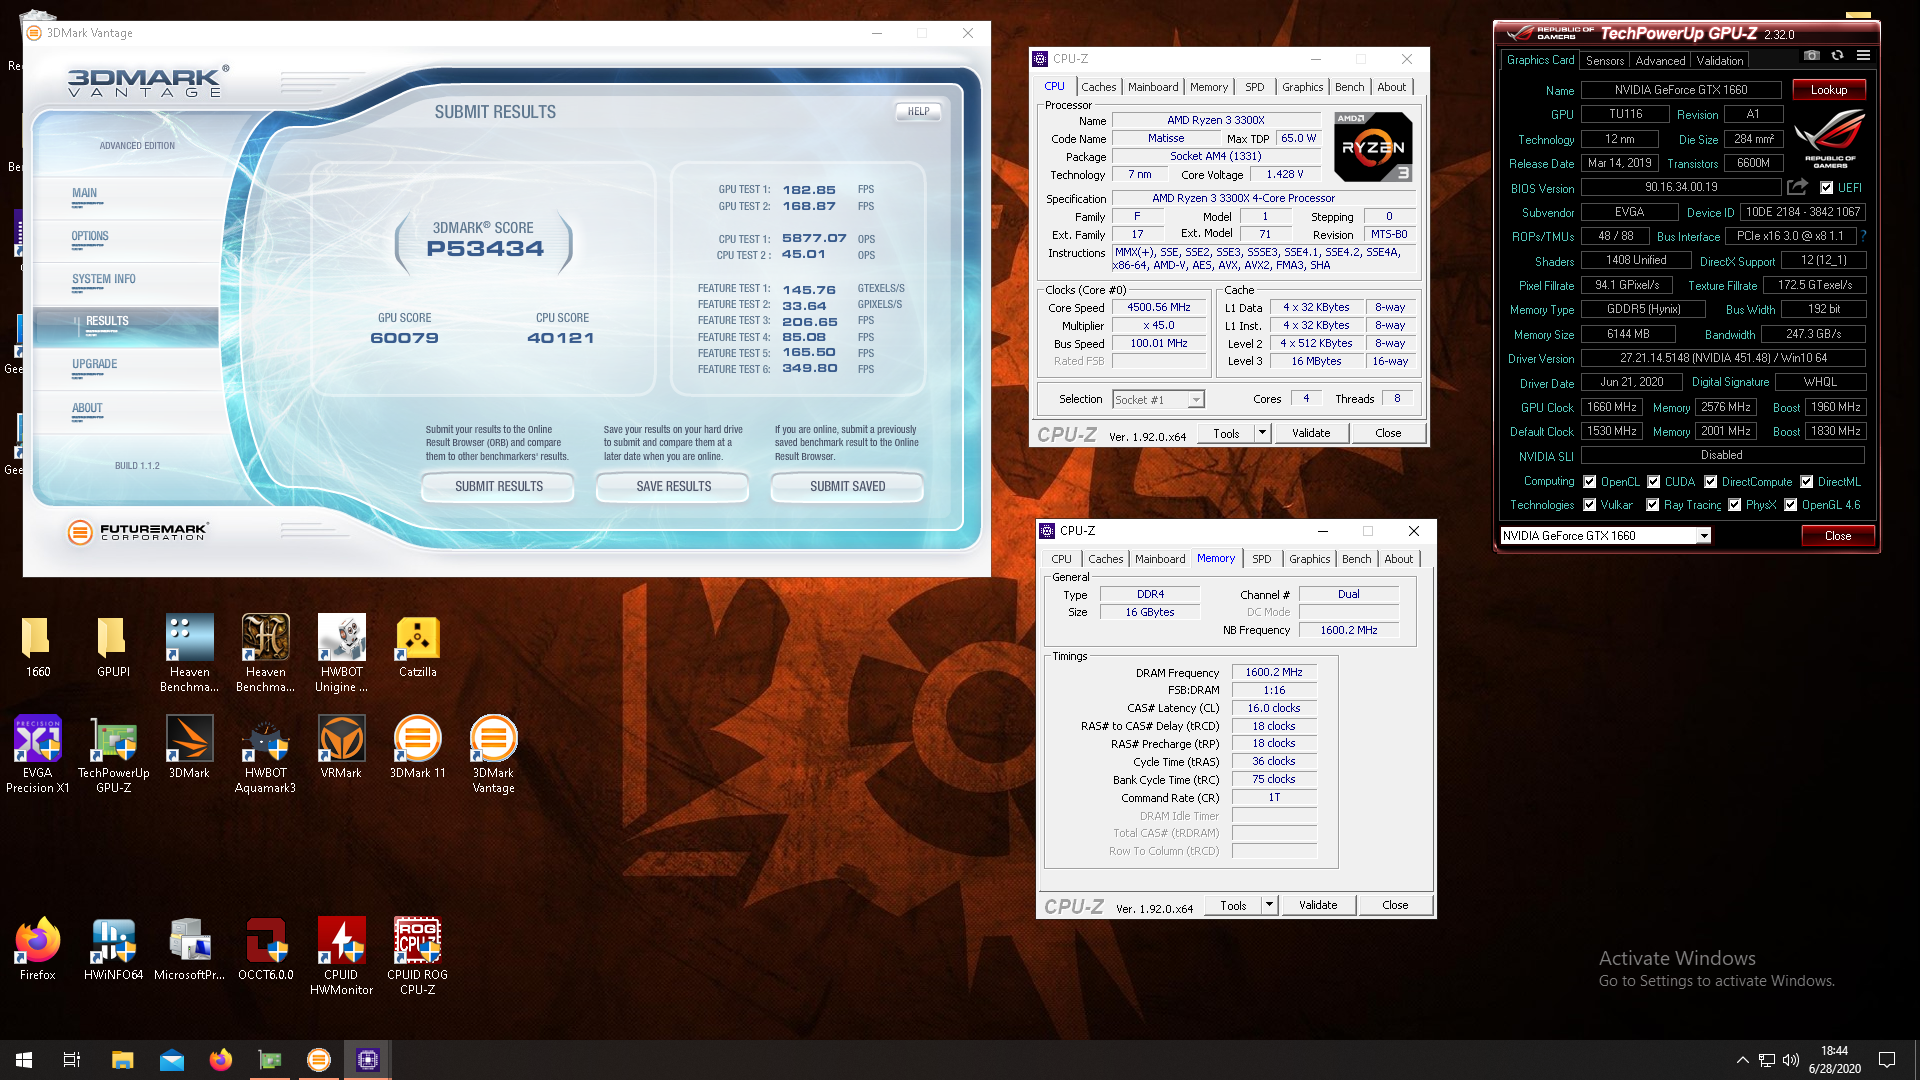Launch HWBOT Unigine desktop shortcut
The width and height of the screenshot is (1920, 1080).
pyautogui.click(x=341, y=653)
